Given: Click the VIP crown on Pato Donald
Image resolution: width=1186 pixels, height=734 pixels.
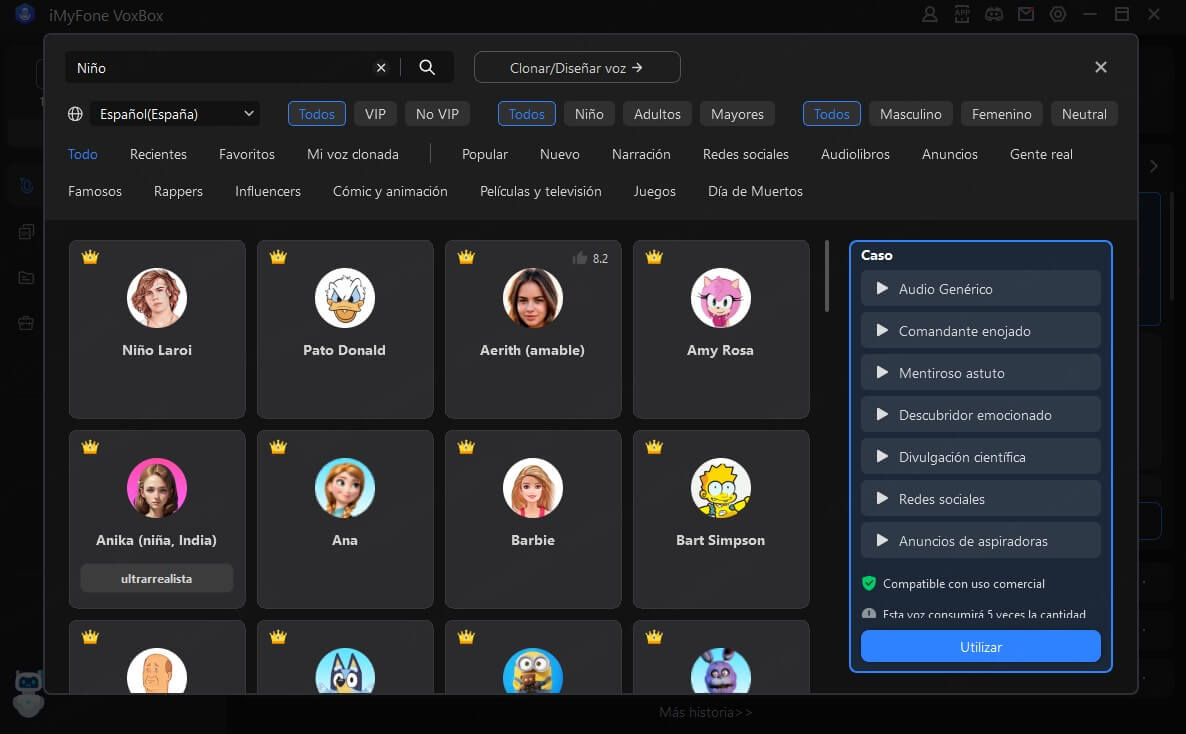Looking at the screenshot, I should (278, 257).
